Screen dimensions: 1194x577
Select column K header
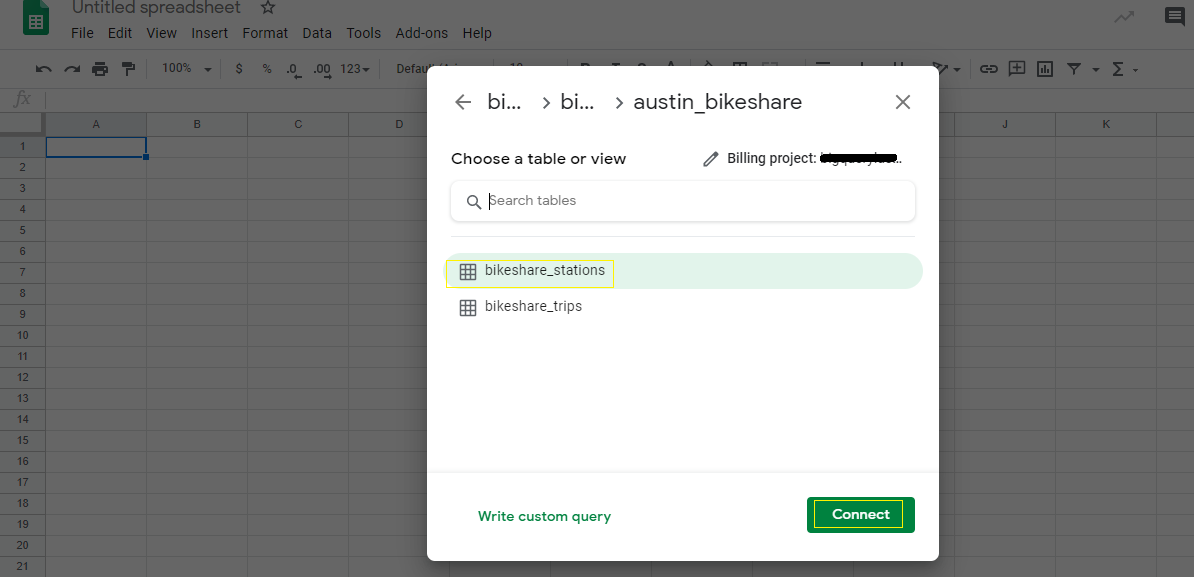(x=1106, y=124)
